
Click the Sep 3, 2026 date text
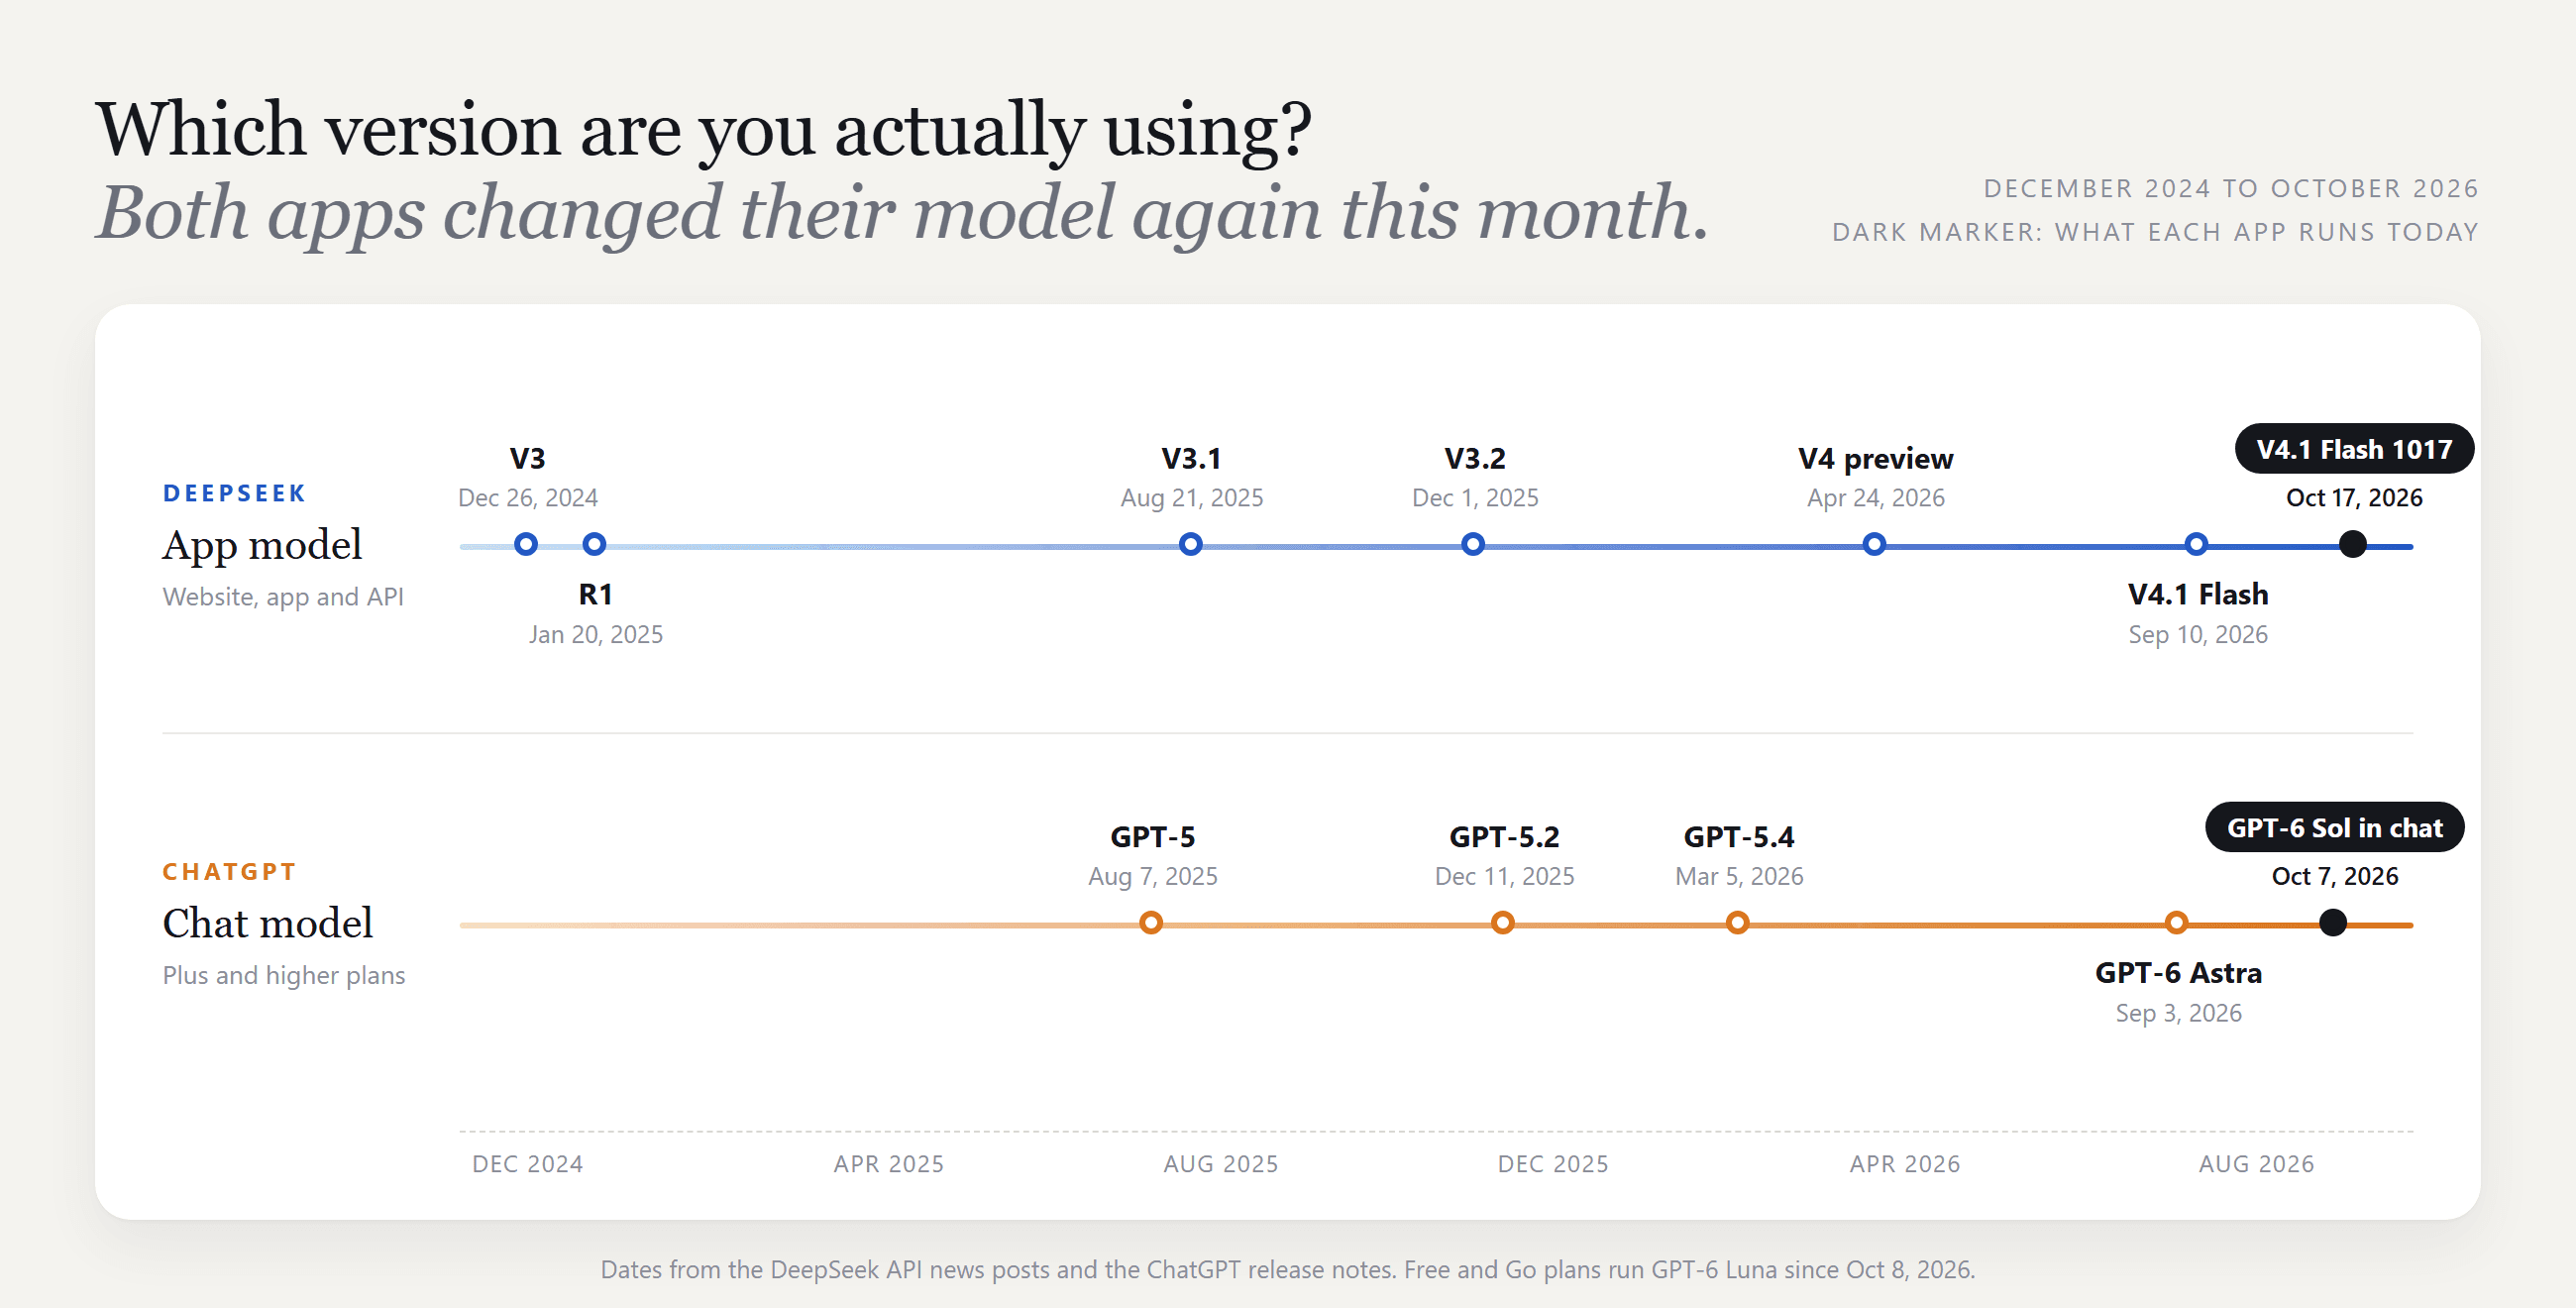coord(2178,1013)
